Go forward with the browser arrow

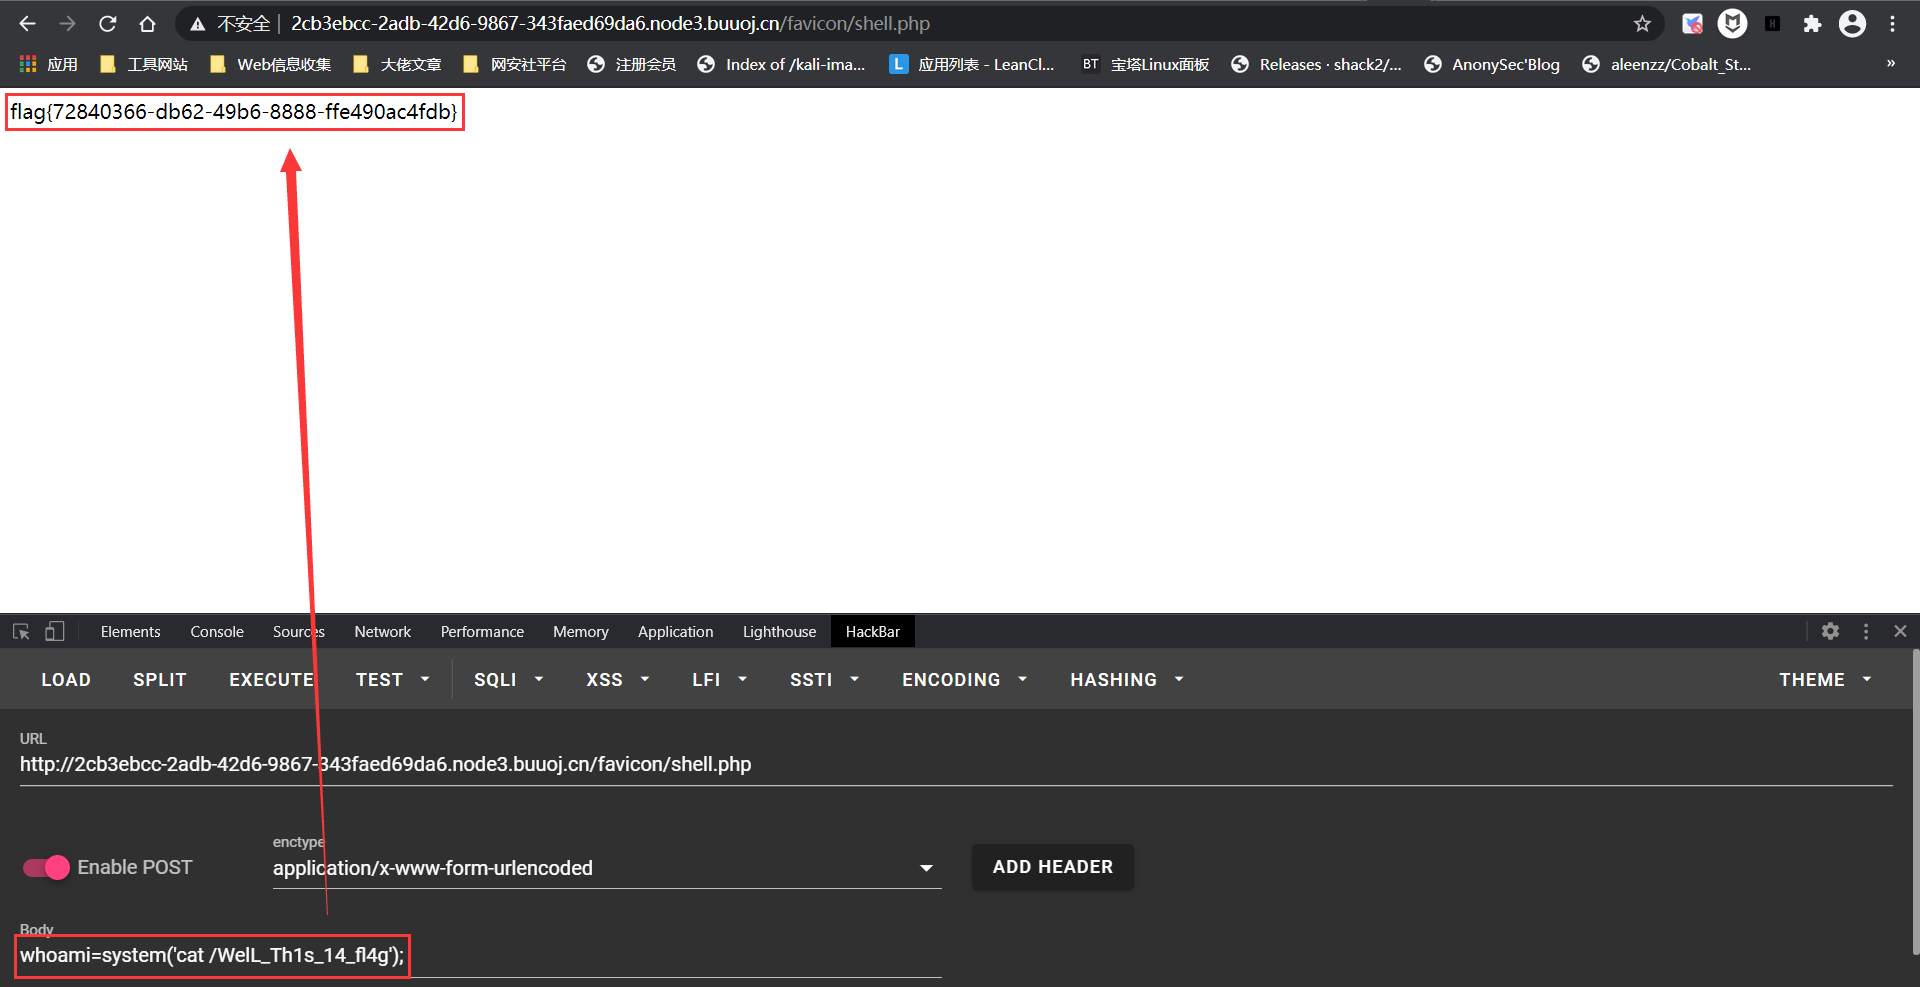(x=67, y=24)
